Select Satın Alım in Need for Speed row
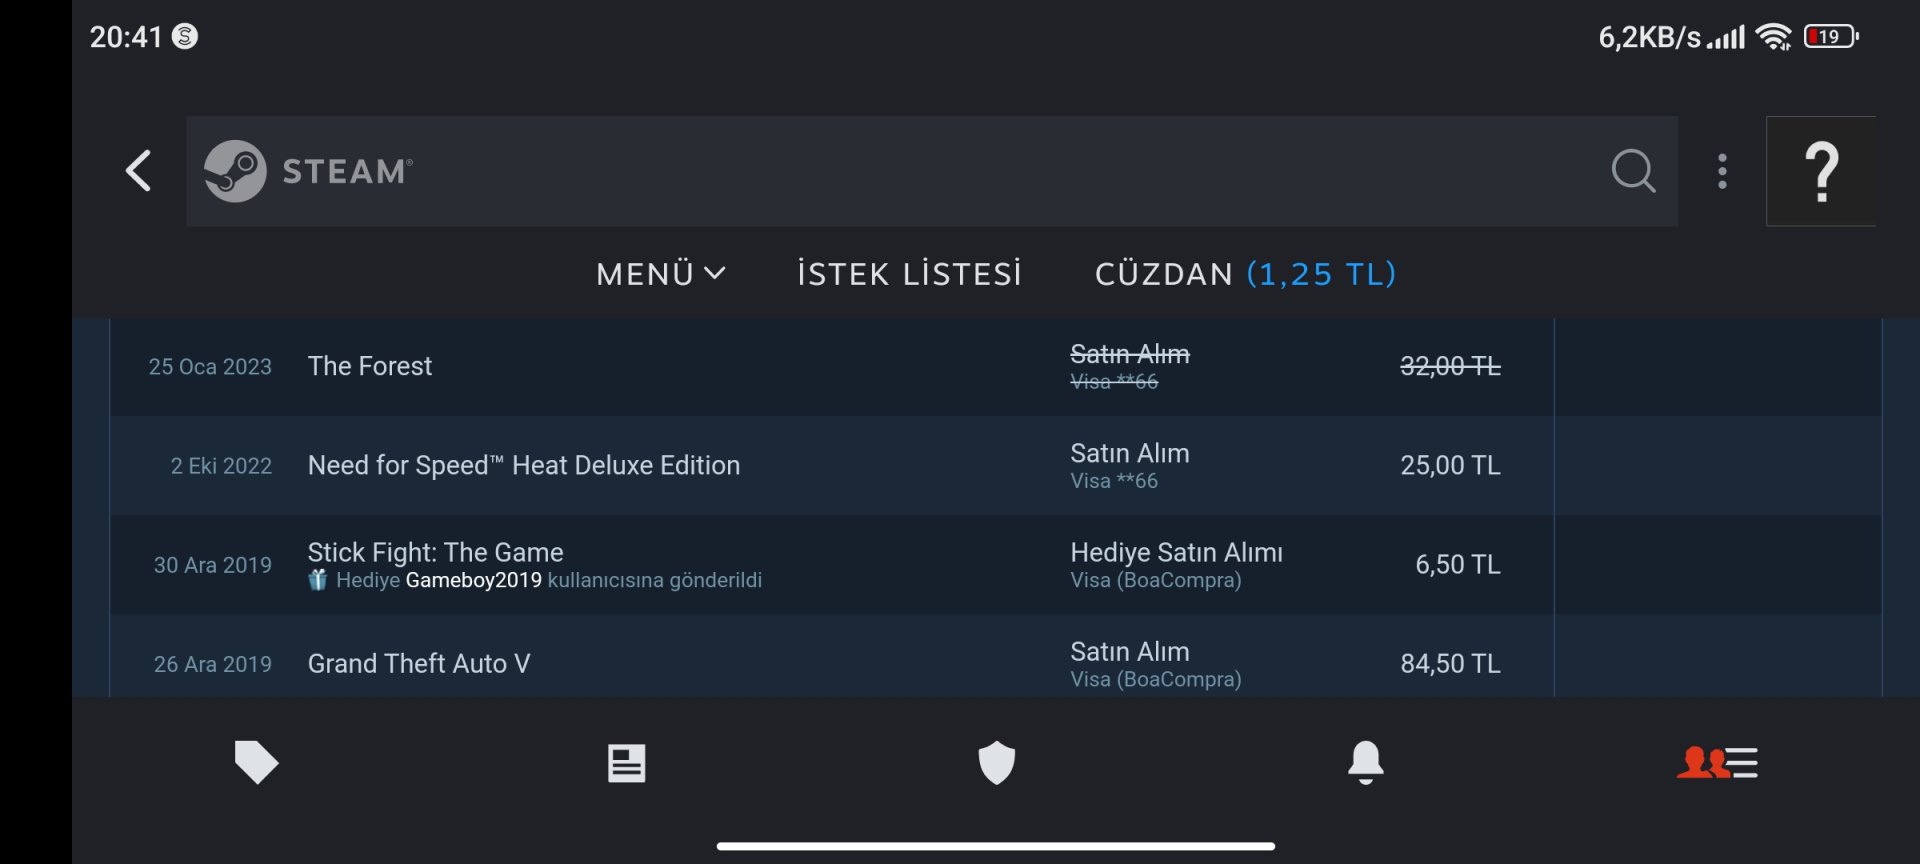Image resolution: width=1920 pixels, height=864 pixels. click(x=1130, y=453)
